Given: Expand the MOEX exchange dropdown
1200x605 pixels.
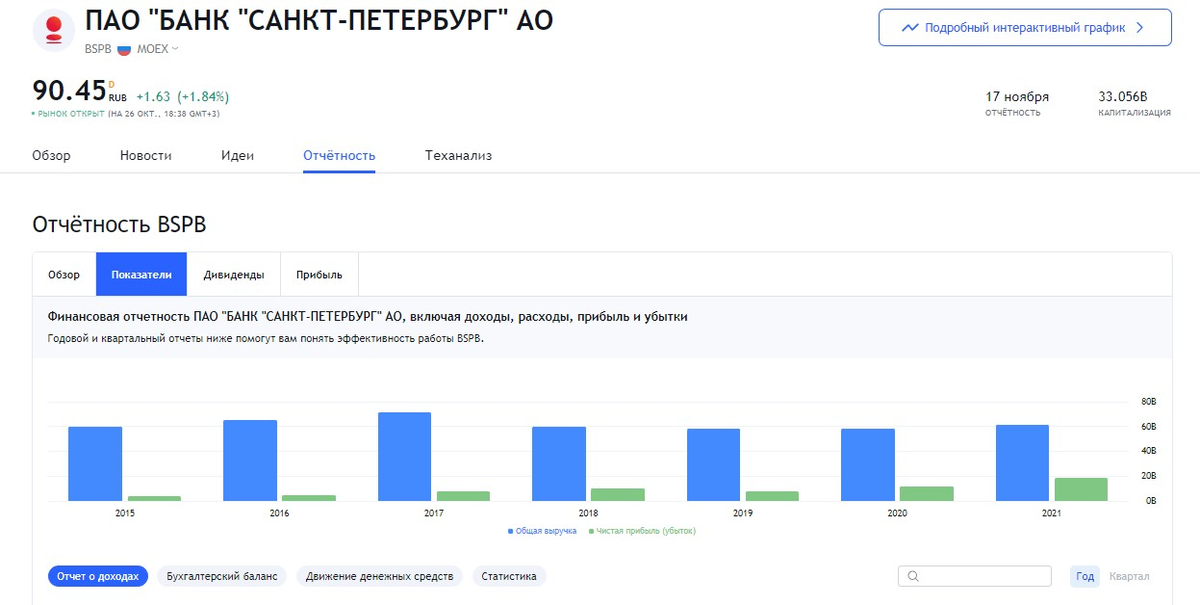Looking at the screenshot, I should click(x=157, y=48).
